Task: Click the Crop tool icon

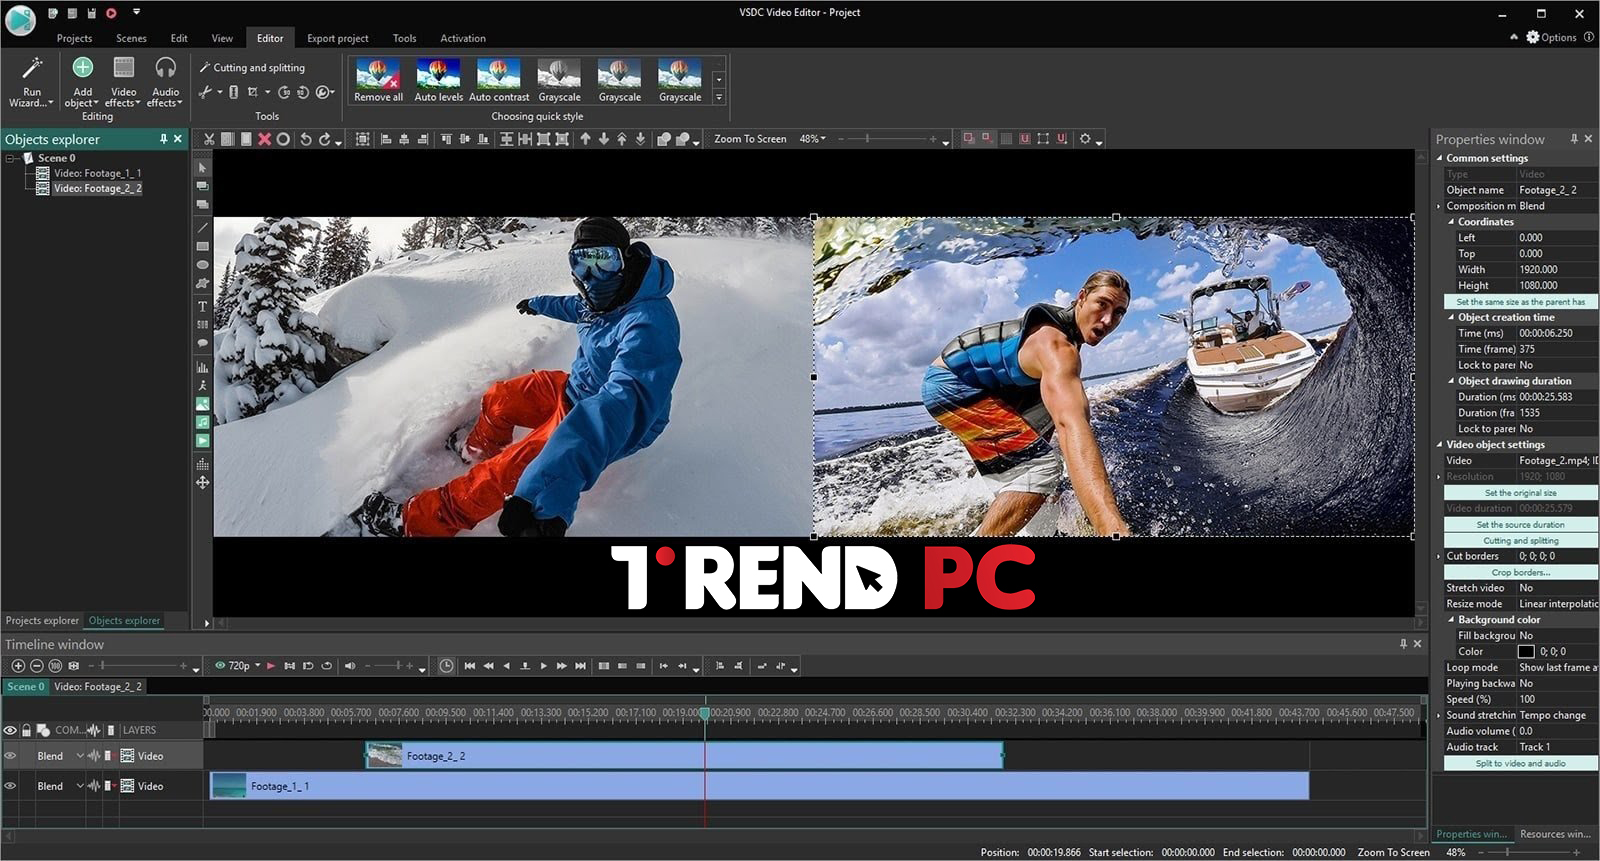Action: click(252, 92)
